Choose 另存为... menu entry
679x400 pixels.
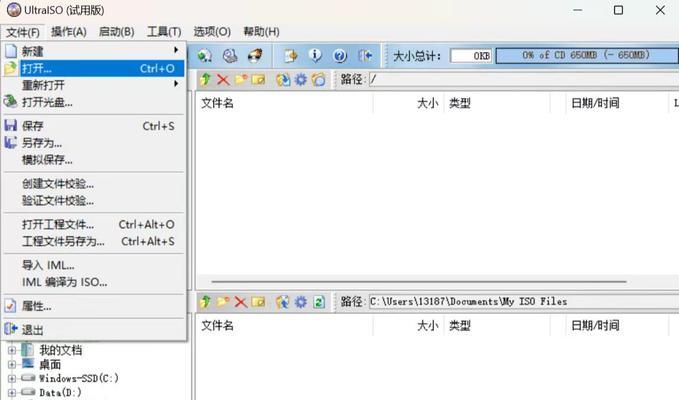[x=94, y=143]
